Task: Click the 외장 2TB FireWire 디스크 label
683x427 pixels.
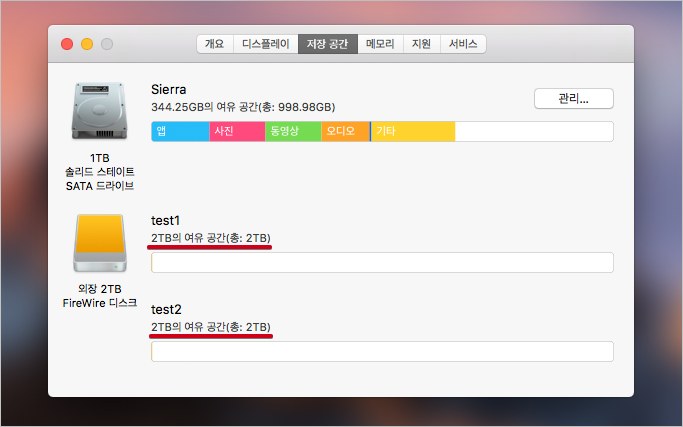Action: click(100, 296)
